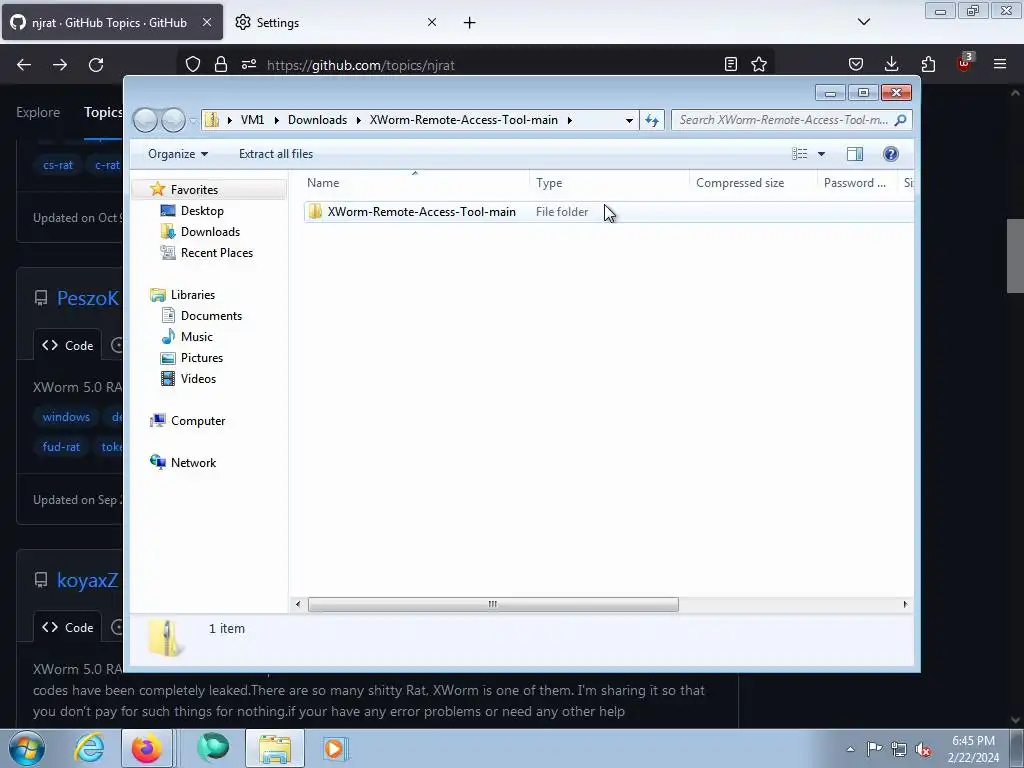
Task: Close the njrat GitHub Topics tab
Action: click(x=206, y=22)
